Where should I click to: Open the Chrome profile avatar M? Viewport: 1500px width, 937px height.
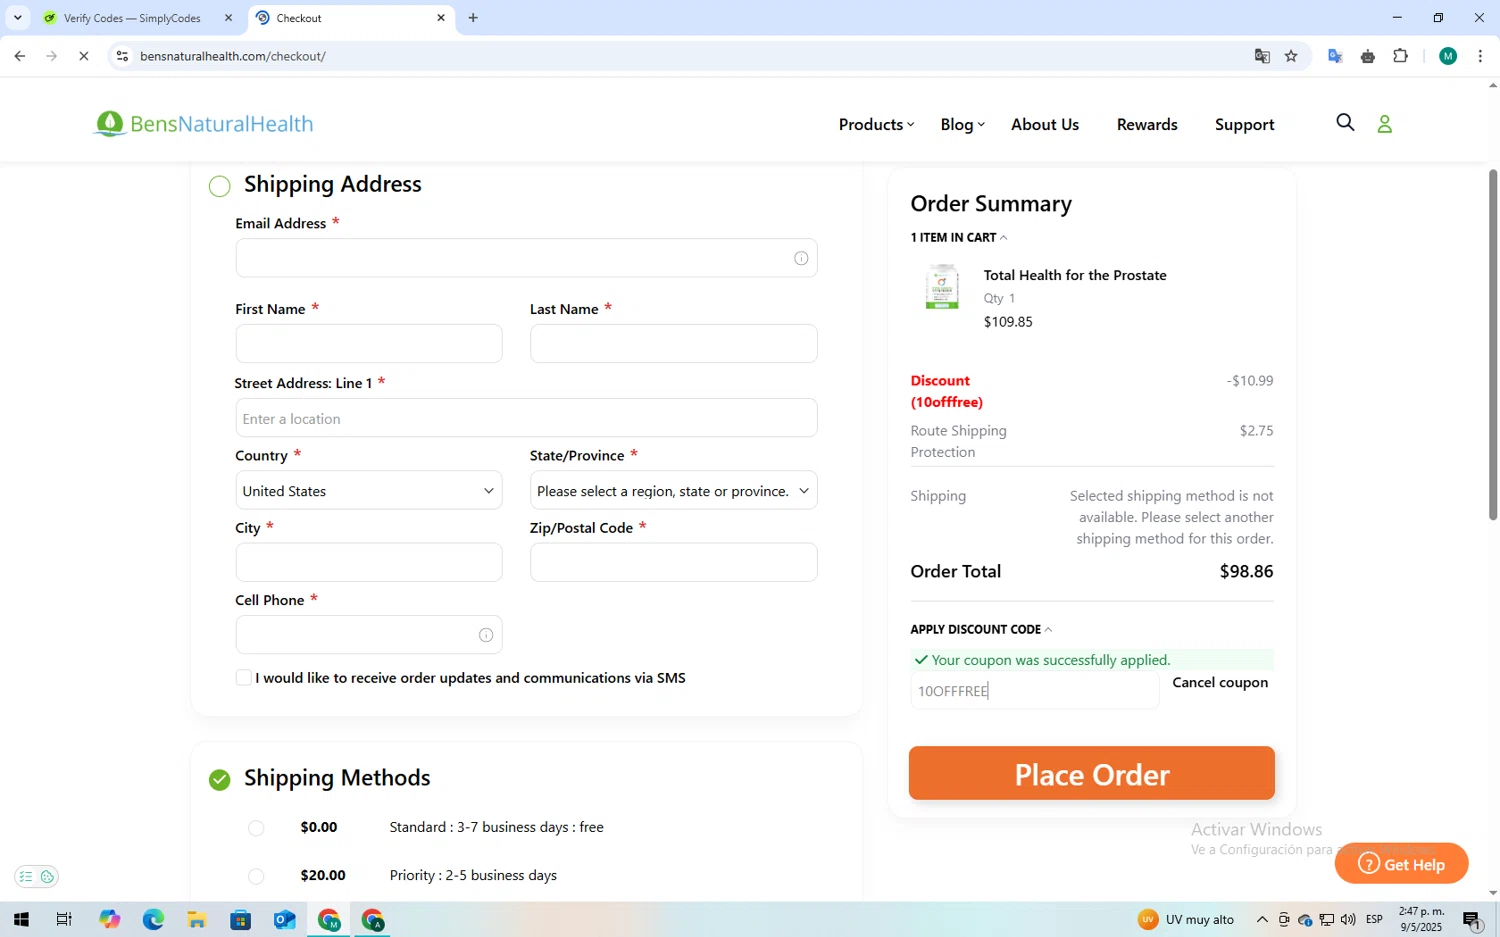1448,56
